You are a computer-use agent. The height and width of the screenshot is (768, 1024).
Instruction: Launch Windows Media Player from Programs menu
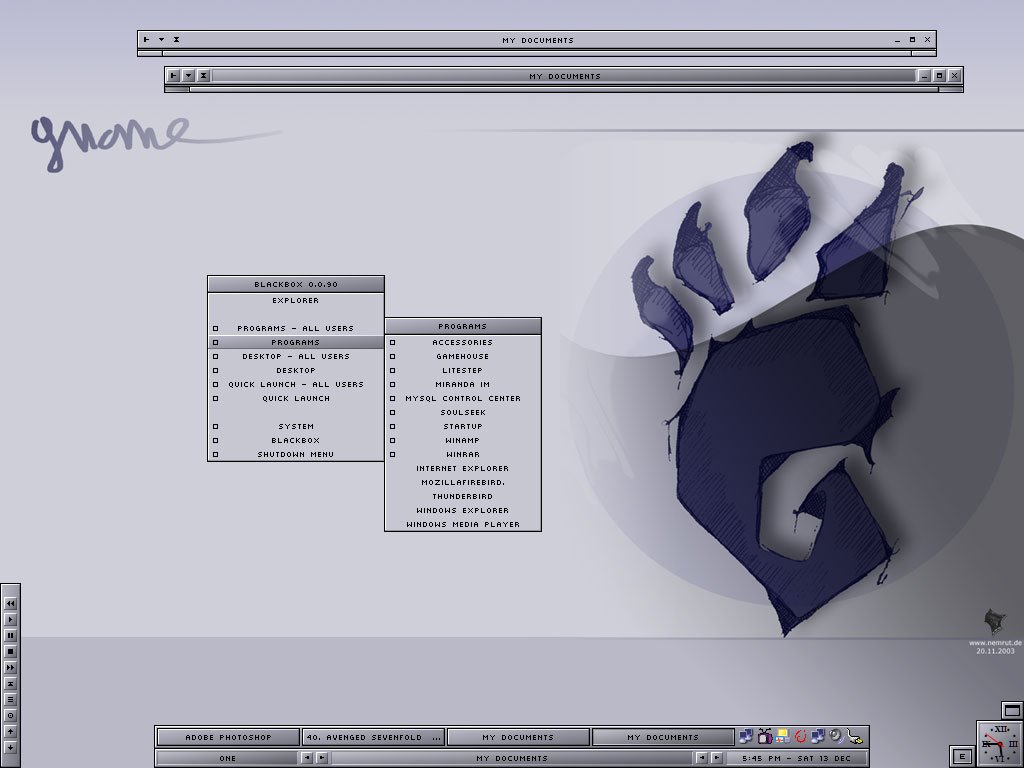(463, 524)
